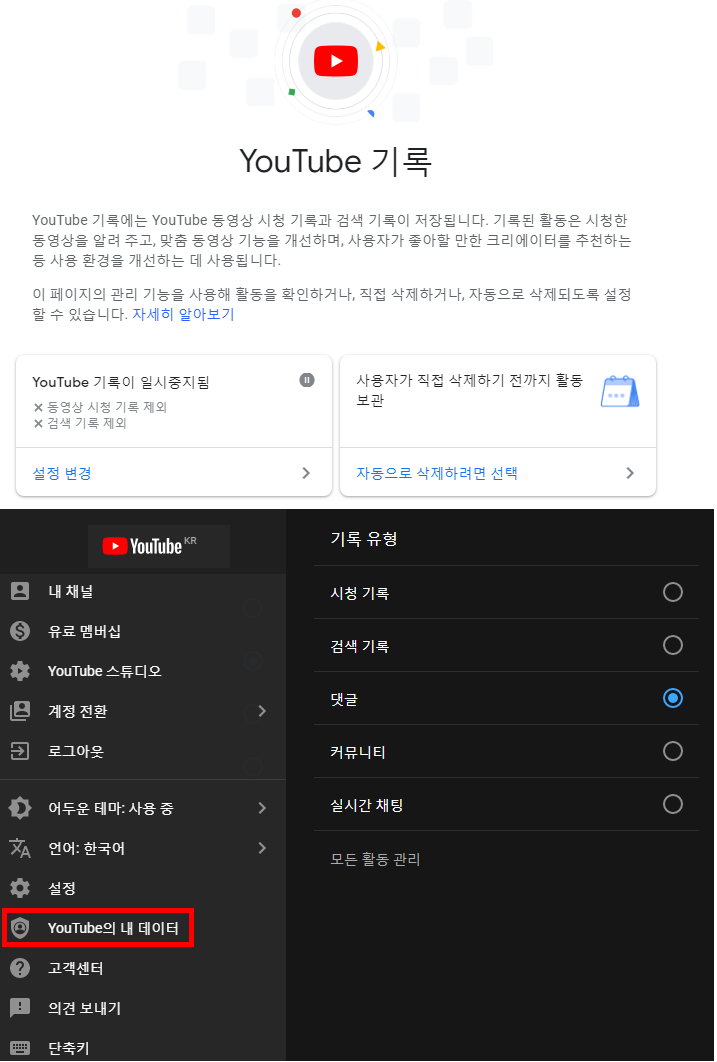This screenshot has height=1062, width=717.
Task: Click the 검색 기록 제외 text
Action: 87,423
